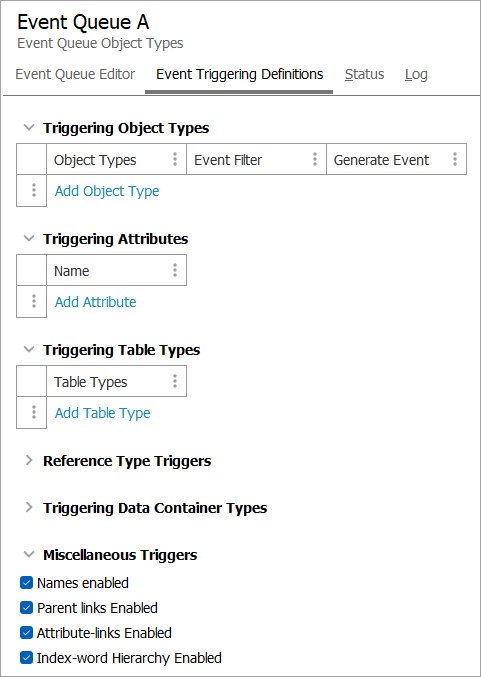
Task: Open Name column options menu
Action: click(175, 270)
